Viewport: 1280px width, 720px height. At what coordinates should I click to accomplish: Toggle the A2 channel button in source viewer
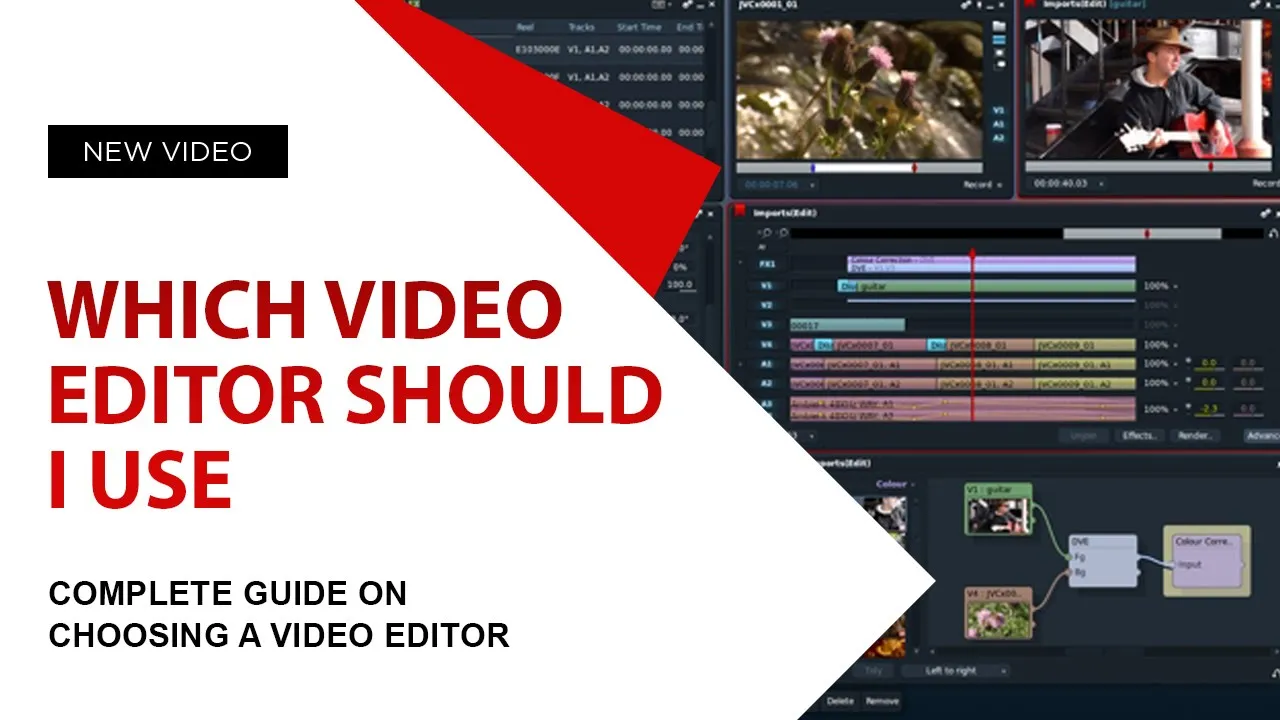pyautogui.click(x=999, y=137)
